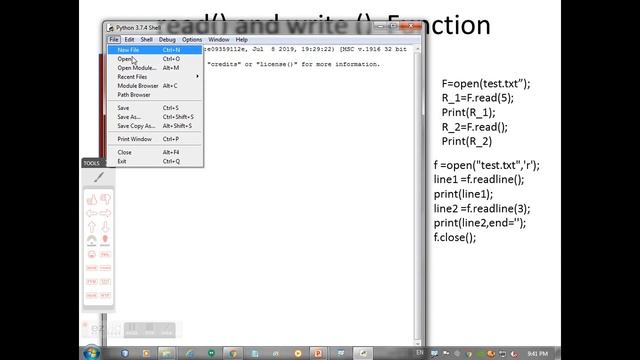
Task: Click the TOOLS panel tab
Action: 93,163
